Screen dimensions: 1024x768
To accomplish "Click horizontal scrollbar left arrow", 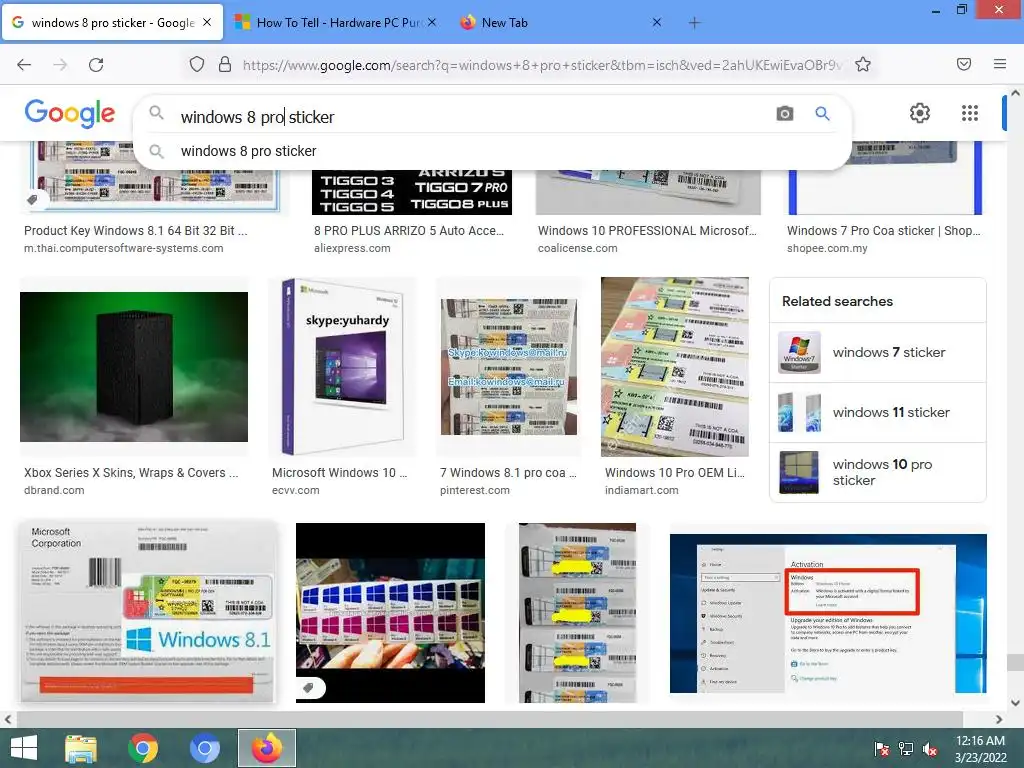I will point(8,719).
